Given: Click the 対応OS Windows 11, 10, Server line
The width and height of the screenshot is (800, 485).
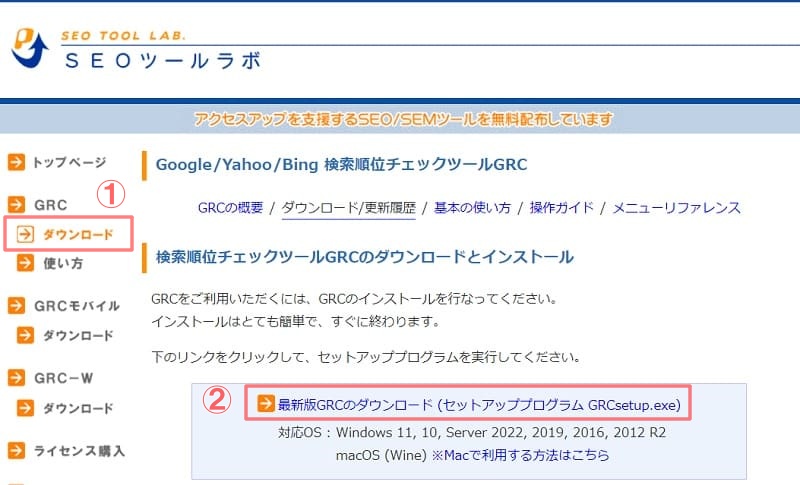Looking at the screenshot, I should (x=472, y=432).
